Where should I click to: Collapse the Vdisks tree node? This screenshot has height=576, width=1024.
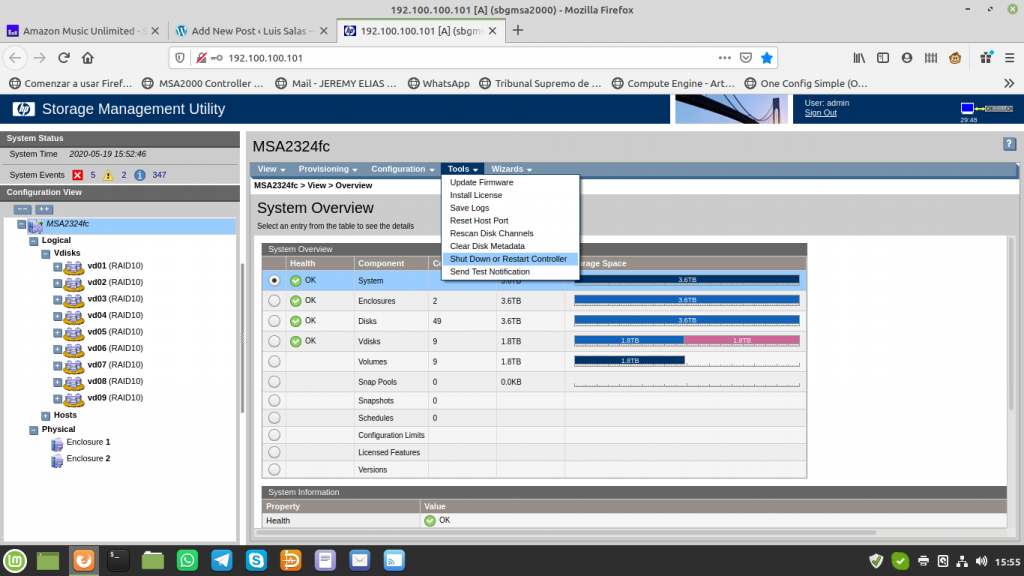click(46, 254)
